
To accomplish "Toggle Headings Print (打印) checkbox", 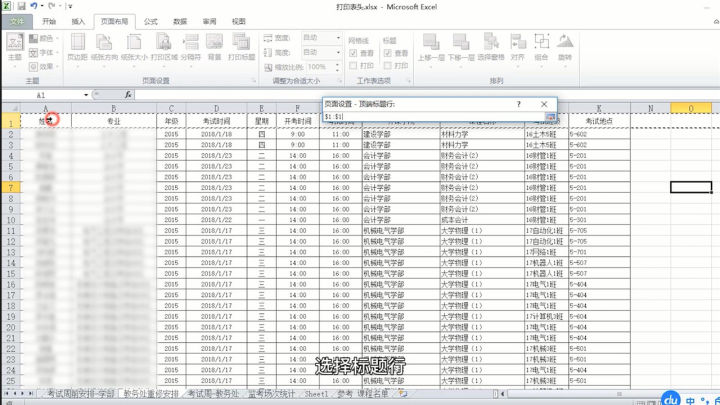I will (388, 66).
